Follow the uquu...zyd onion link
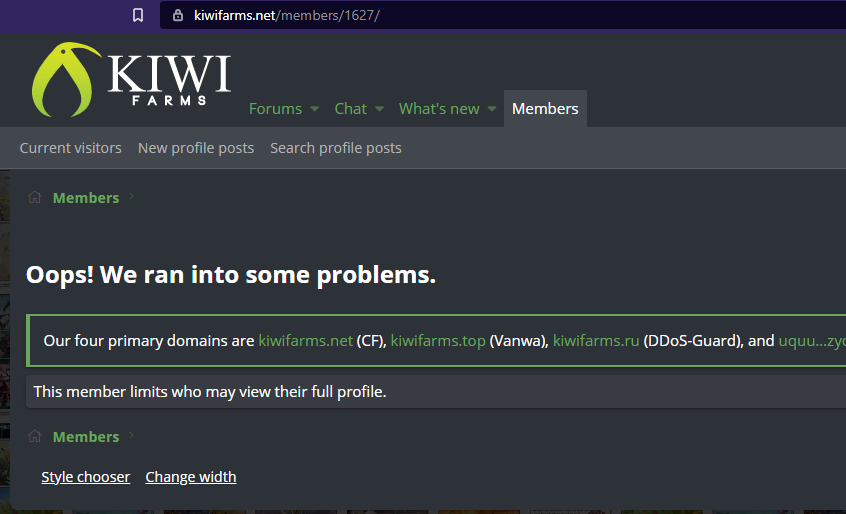This screenshot has width=846, height=514. pos(812,341)
